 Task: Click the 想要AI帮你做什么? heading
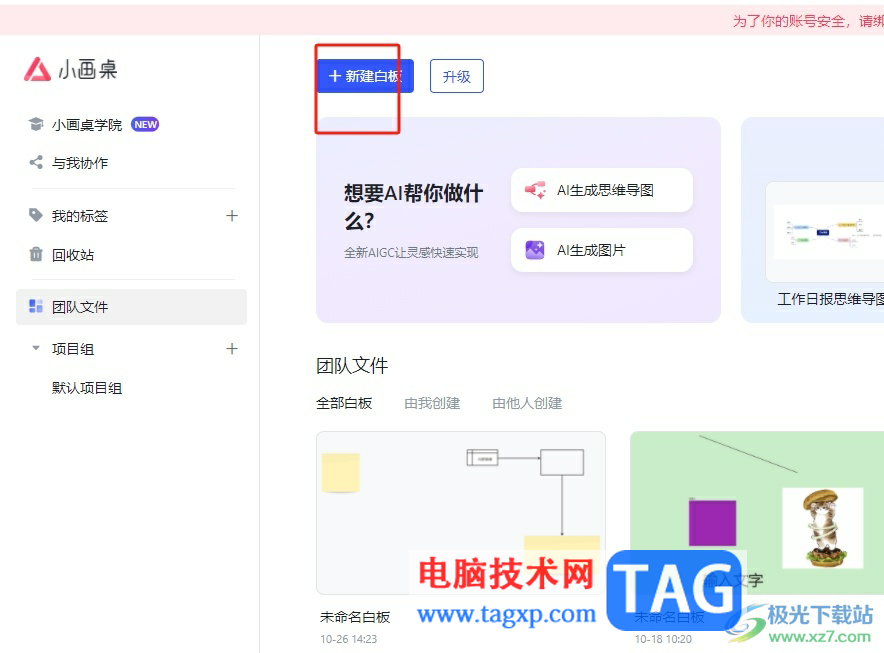(x=413, y=207)
